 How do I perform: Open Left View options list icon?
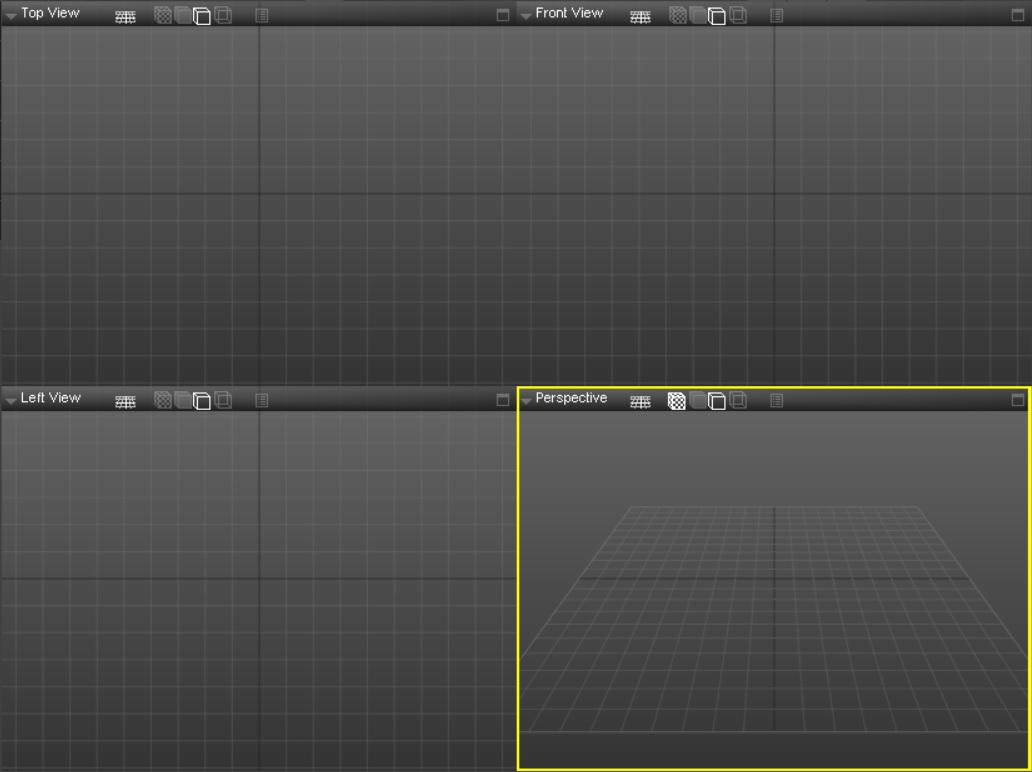(261, 400)
